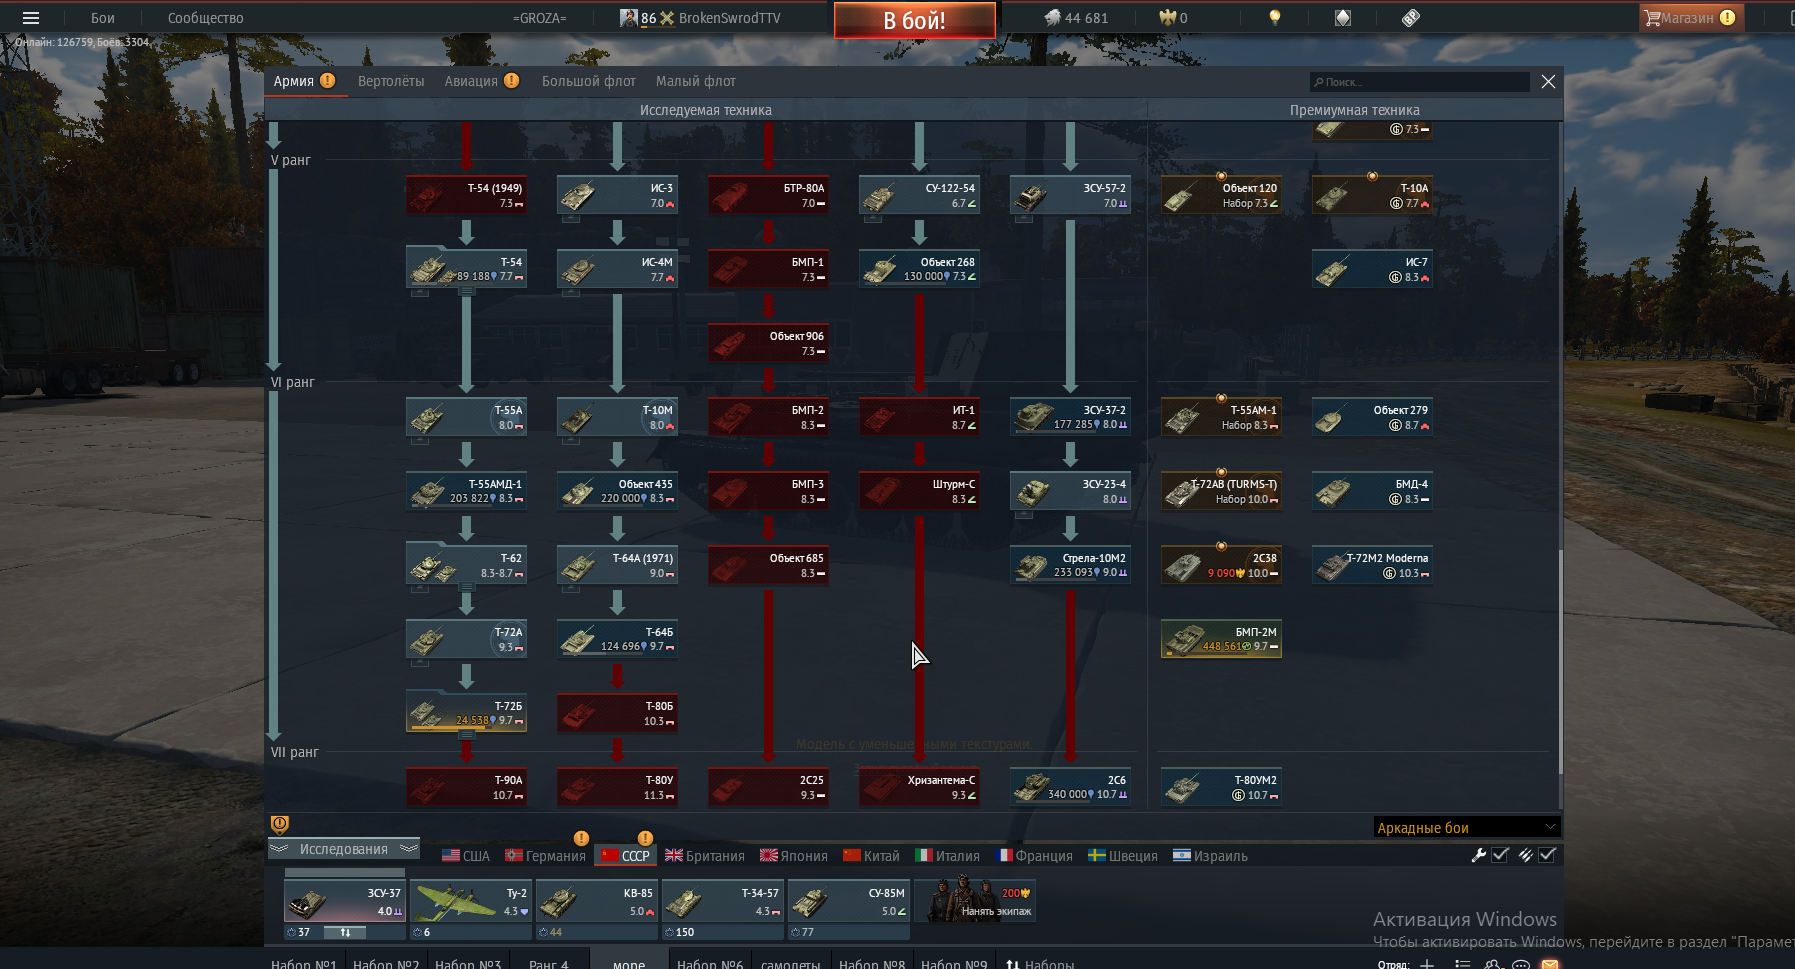The width and height of the screenshot is (1795, 969).
Task: Select the Ту-2 crew slot
Action: pos(471,900)
